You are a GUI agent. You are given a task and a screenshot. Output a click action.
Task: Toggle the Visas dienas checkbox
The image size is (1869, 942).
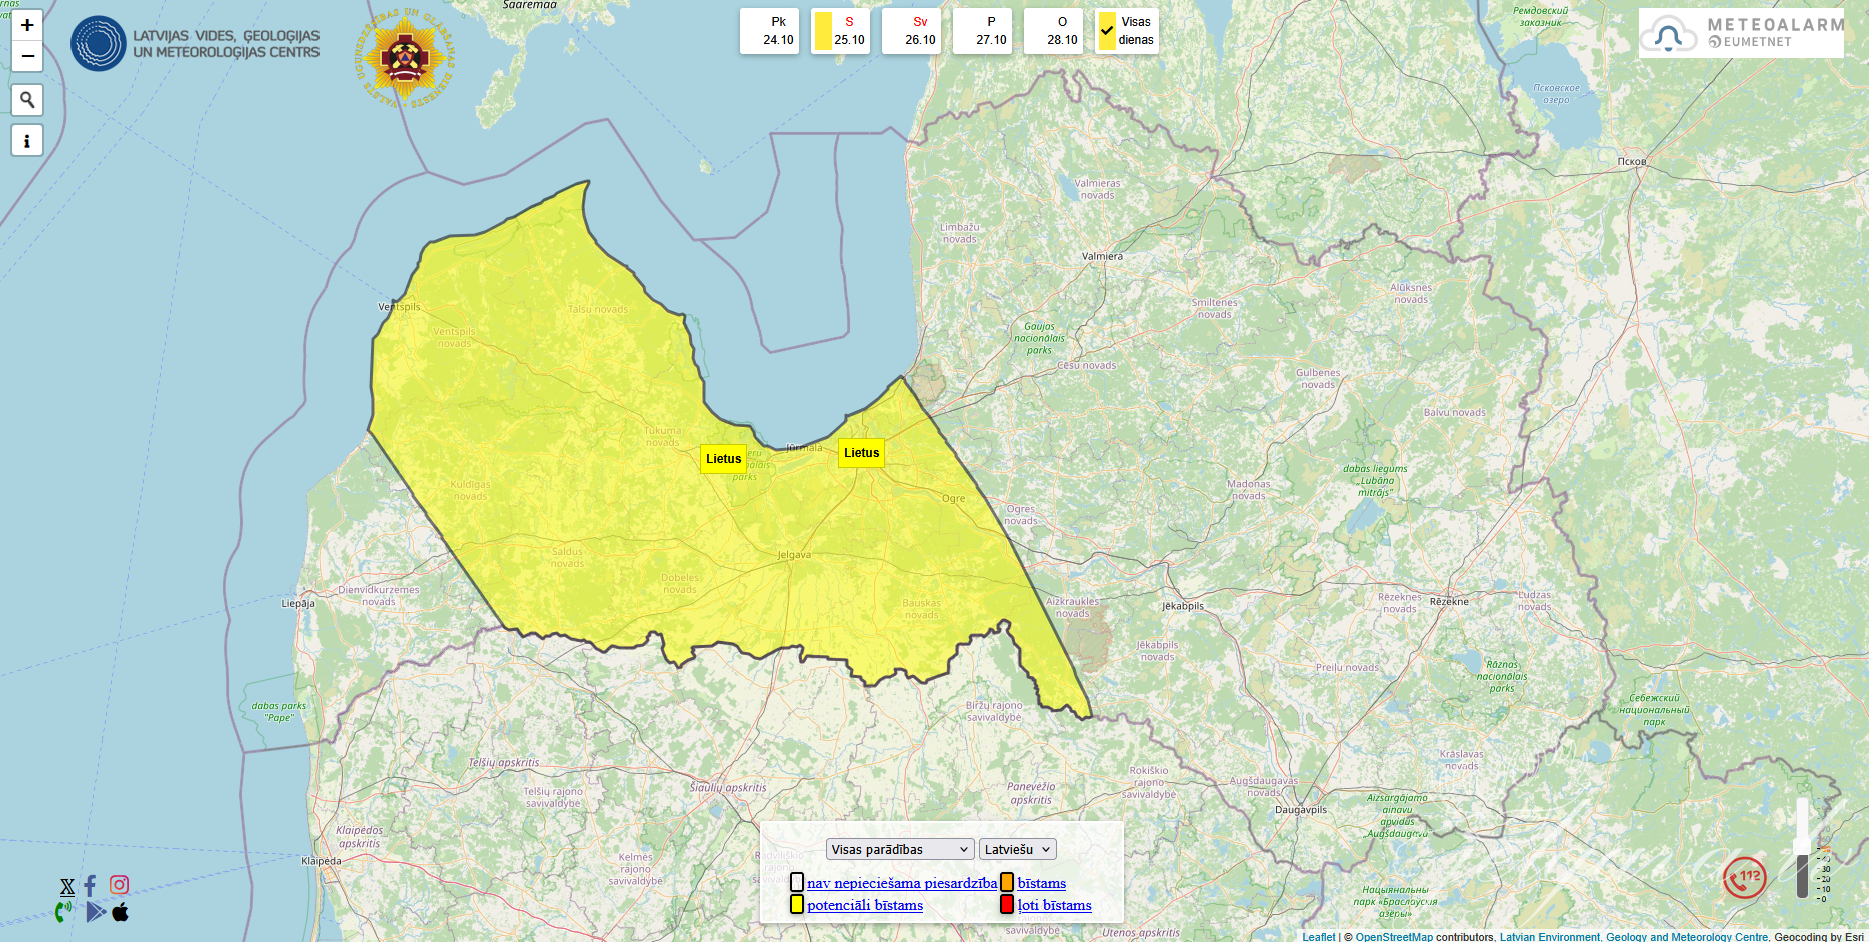click(1107, 31)
